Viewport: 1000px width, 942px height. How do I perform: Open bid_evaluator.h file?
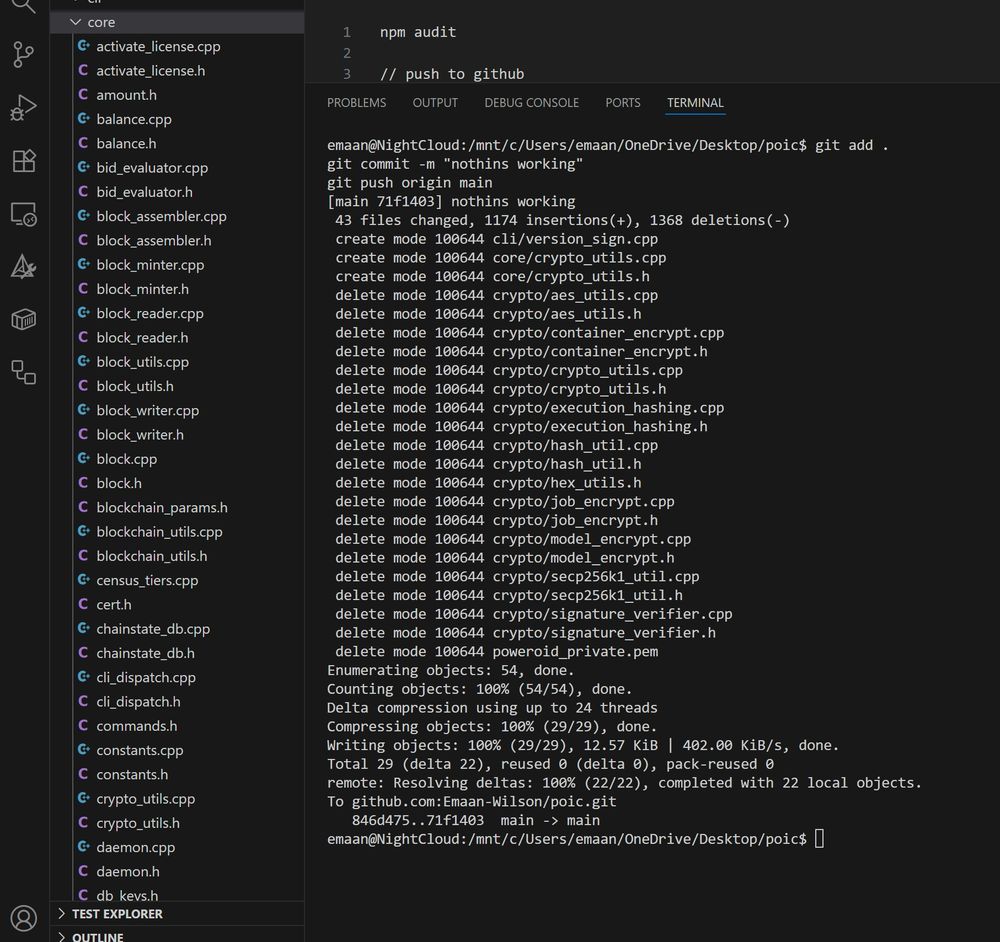point(177,192)
